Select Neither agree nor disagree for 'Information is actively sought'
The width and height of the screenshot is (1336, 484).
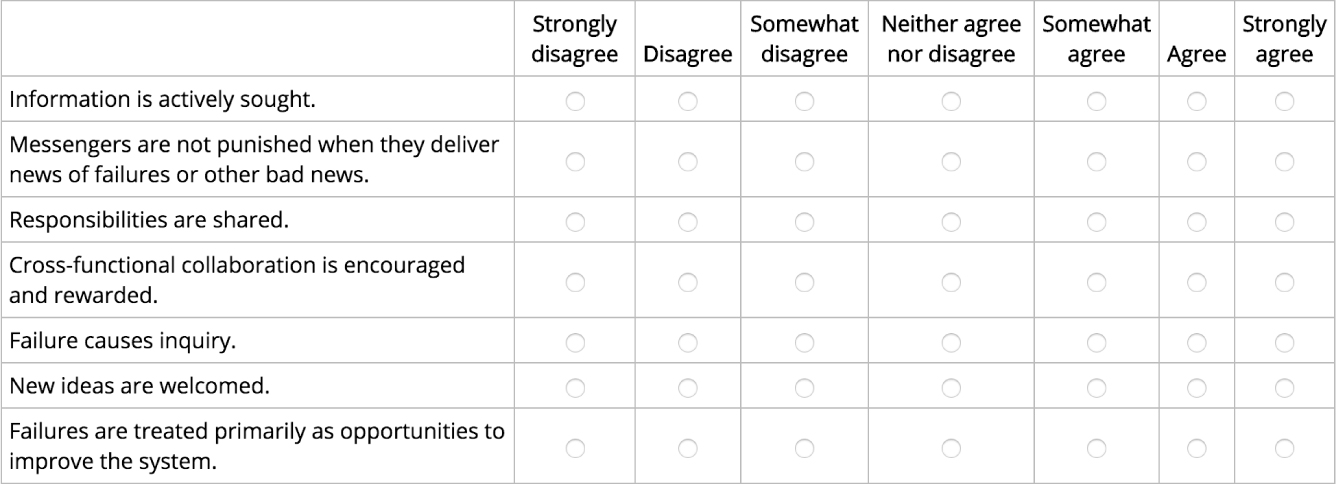950,100
